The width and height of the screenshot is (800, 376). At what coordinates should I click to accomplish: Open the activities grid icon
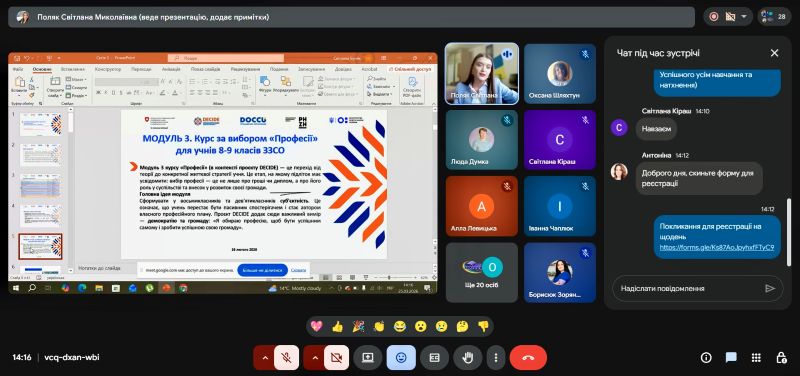click(x=757, y=358)
